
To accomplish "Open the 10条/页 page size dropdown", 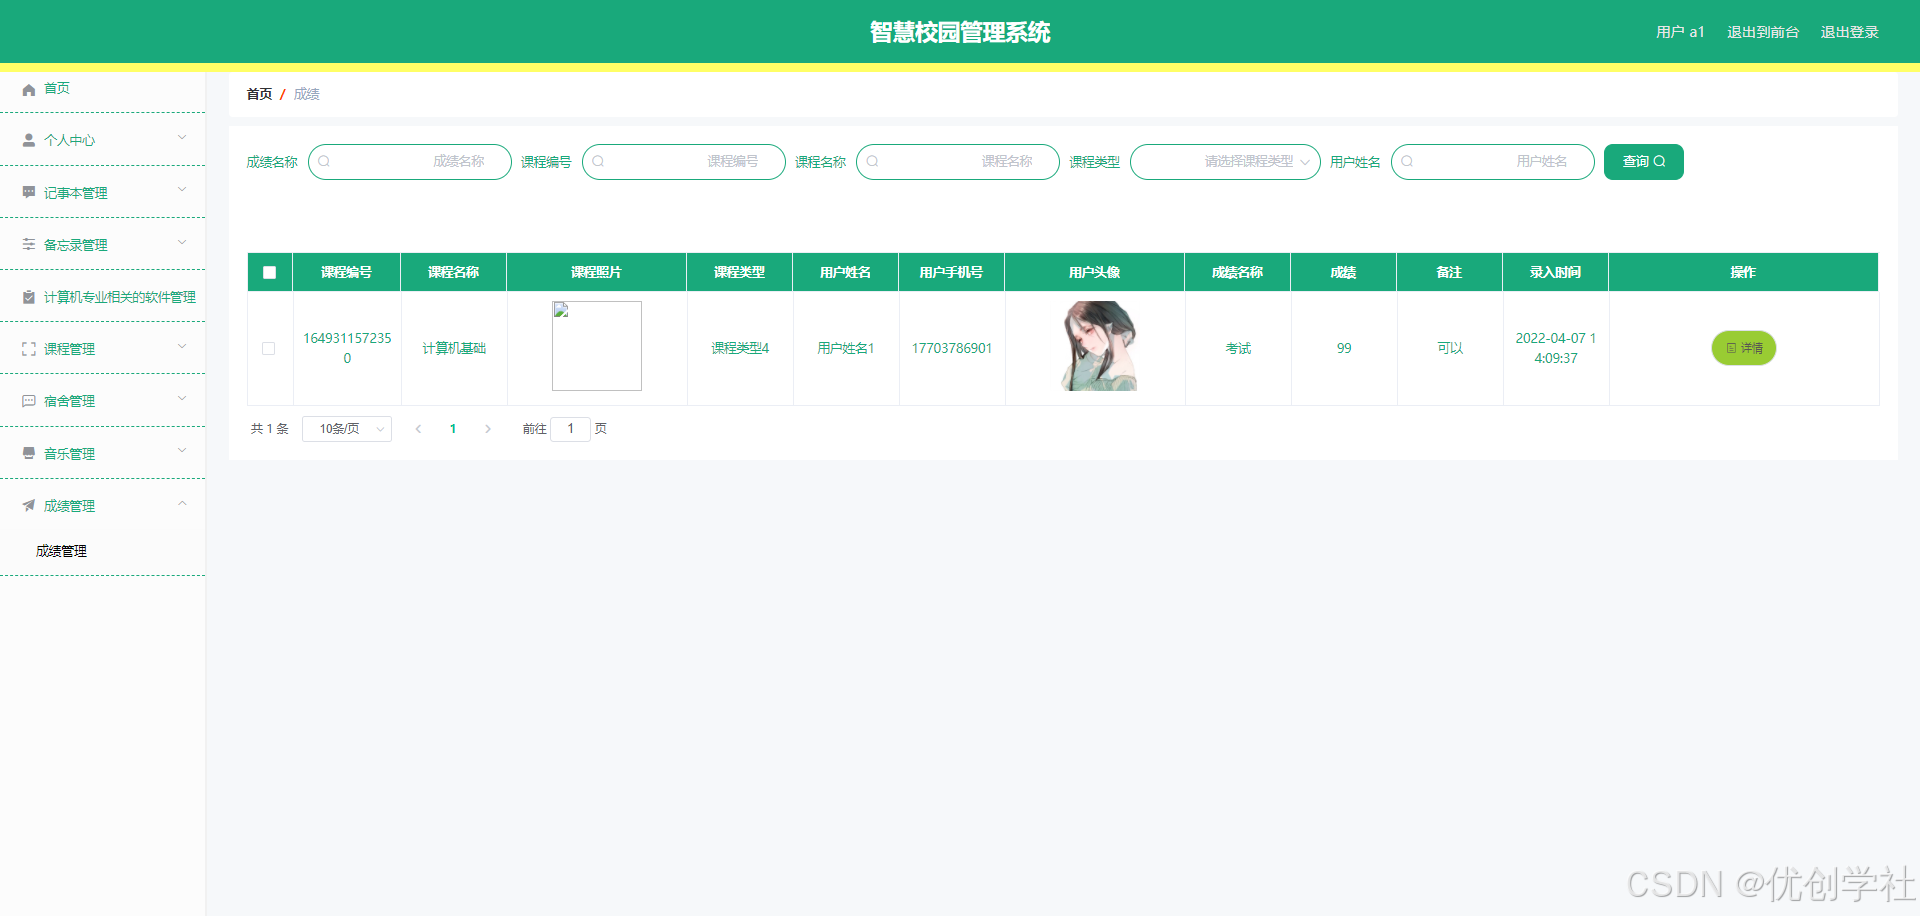I will [x=347, y=429].
